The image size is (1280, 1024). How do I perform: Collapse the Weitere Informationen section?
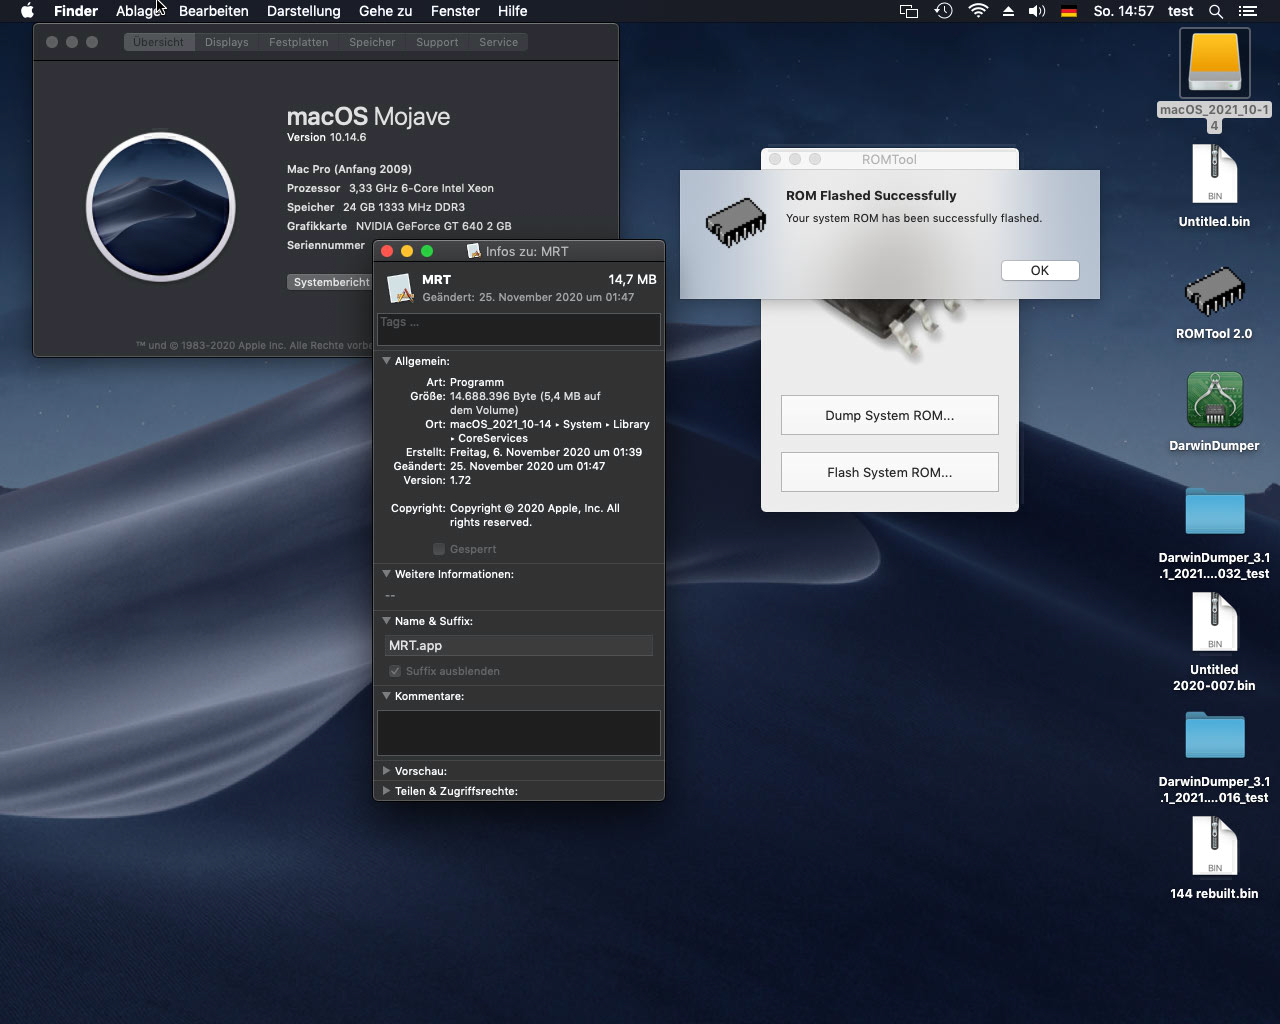pyautogui.click(x=386, y=574)
